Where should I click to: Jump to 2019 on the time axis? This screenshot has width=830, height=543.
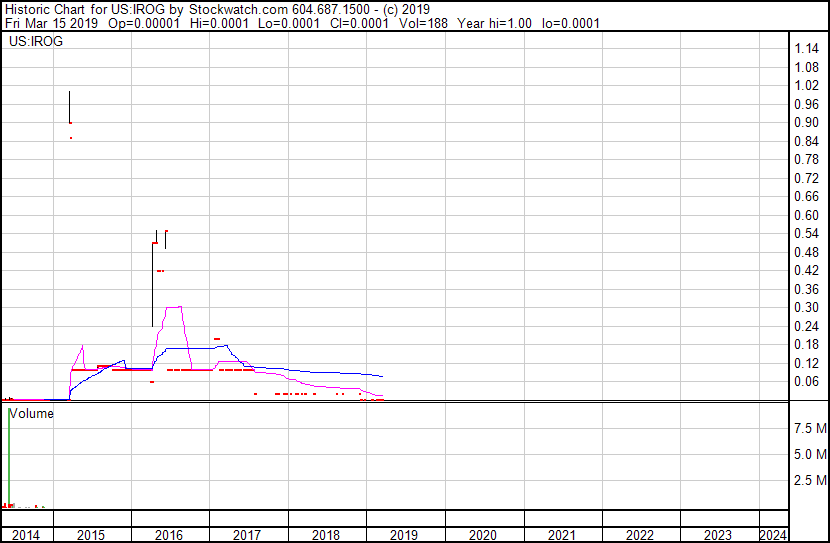pos(404,535)
